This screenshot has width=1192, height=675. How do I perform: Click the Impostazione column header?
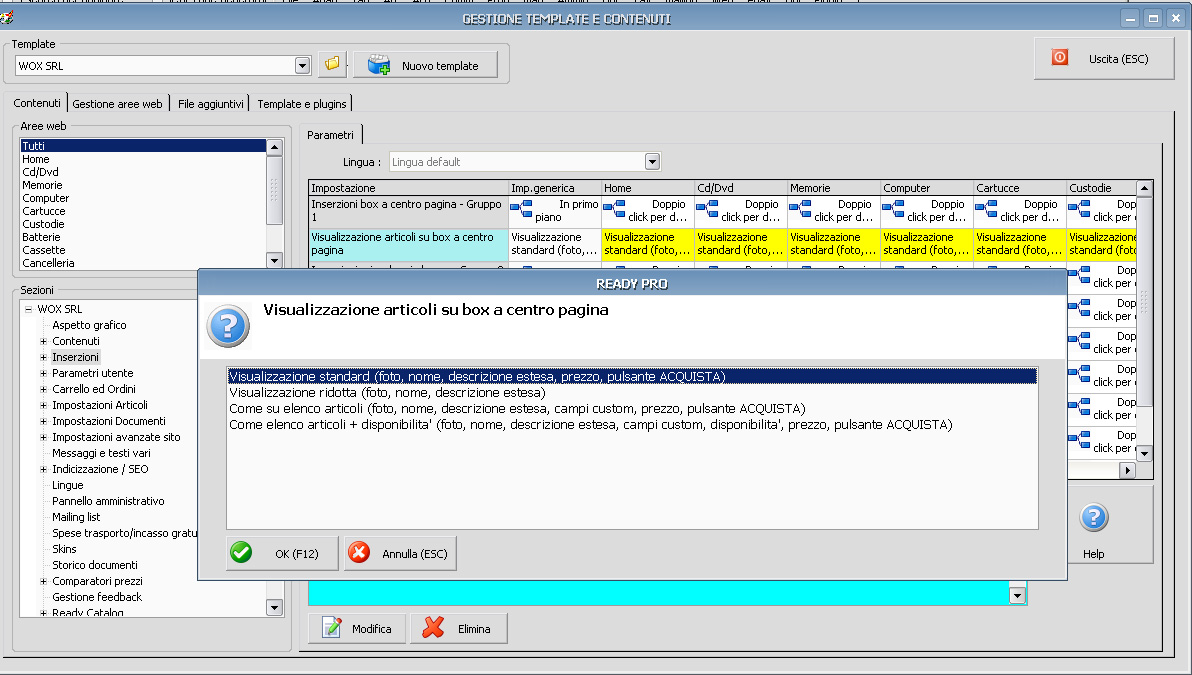coord(408,188)
